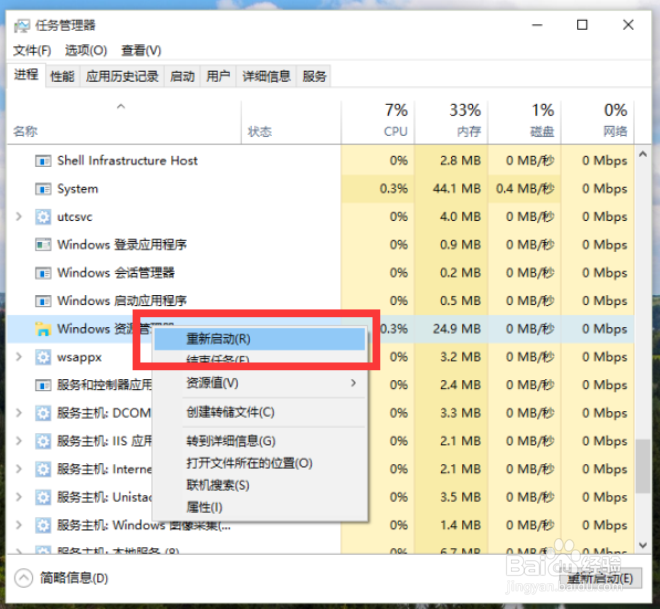Click the 服务主机: IIS gear icon

43,441
